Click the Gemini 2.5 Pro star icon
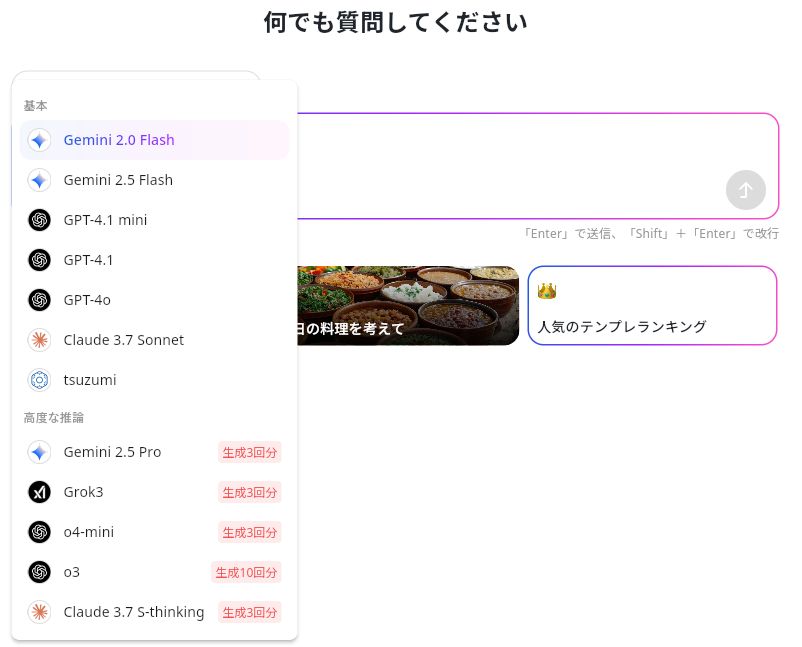Image resolution: width=802 pixels, height=647 pixels. click(39, 452)
